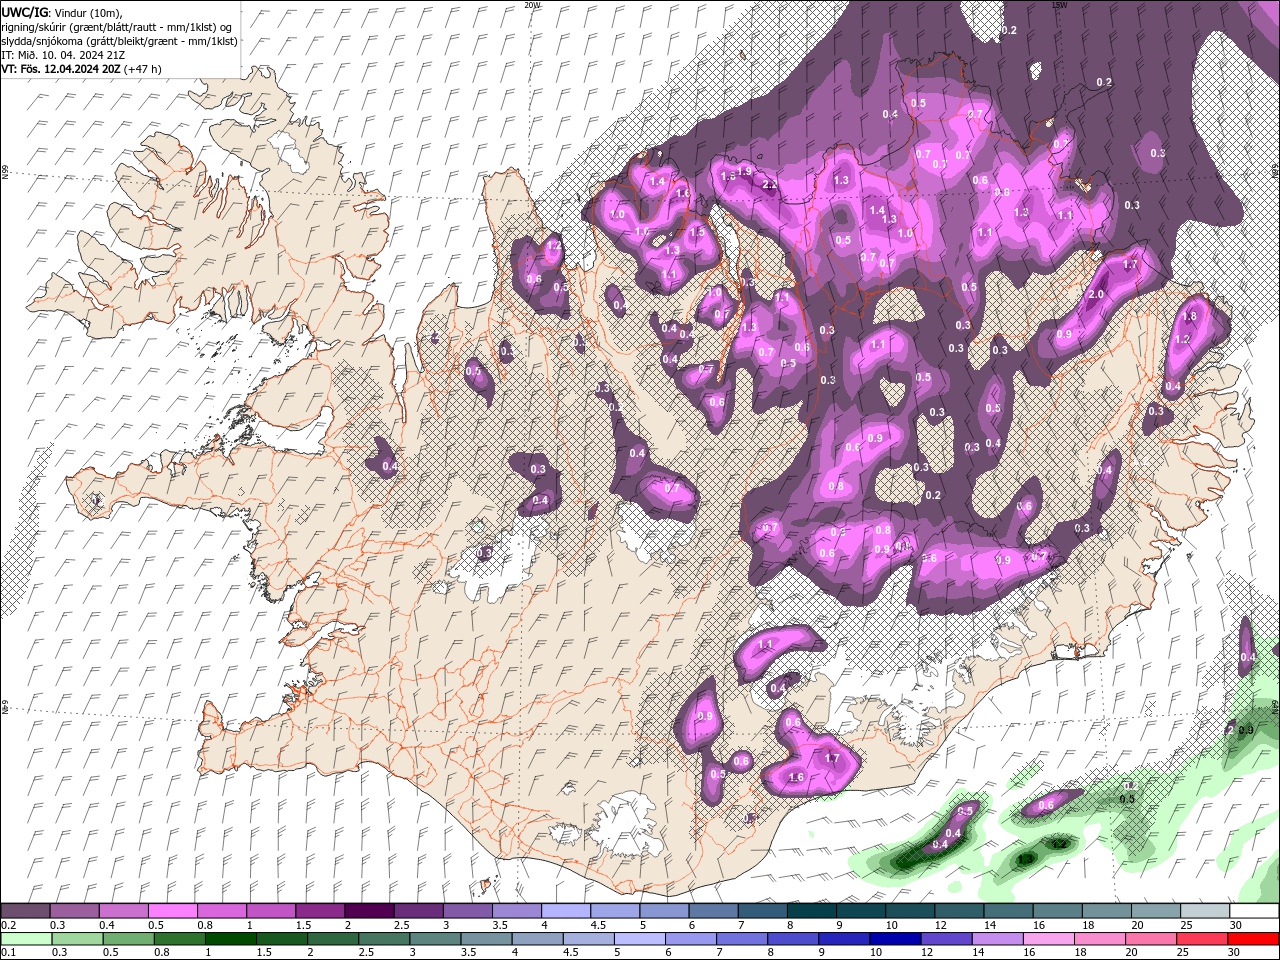This screenshot has width=1280, height=960.
Task: Click the darkest green rain swatch for 1–1.5 mm
Action: pyautogui.click(x=231, y=940)
